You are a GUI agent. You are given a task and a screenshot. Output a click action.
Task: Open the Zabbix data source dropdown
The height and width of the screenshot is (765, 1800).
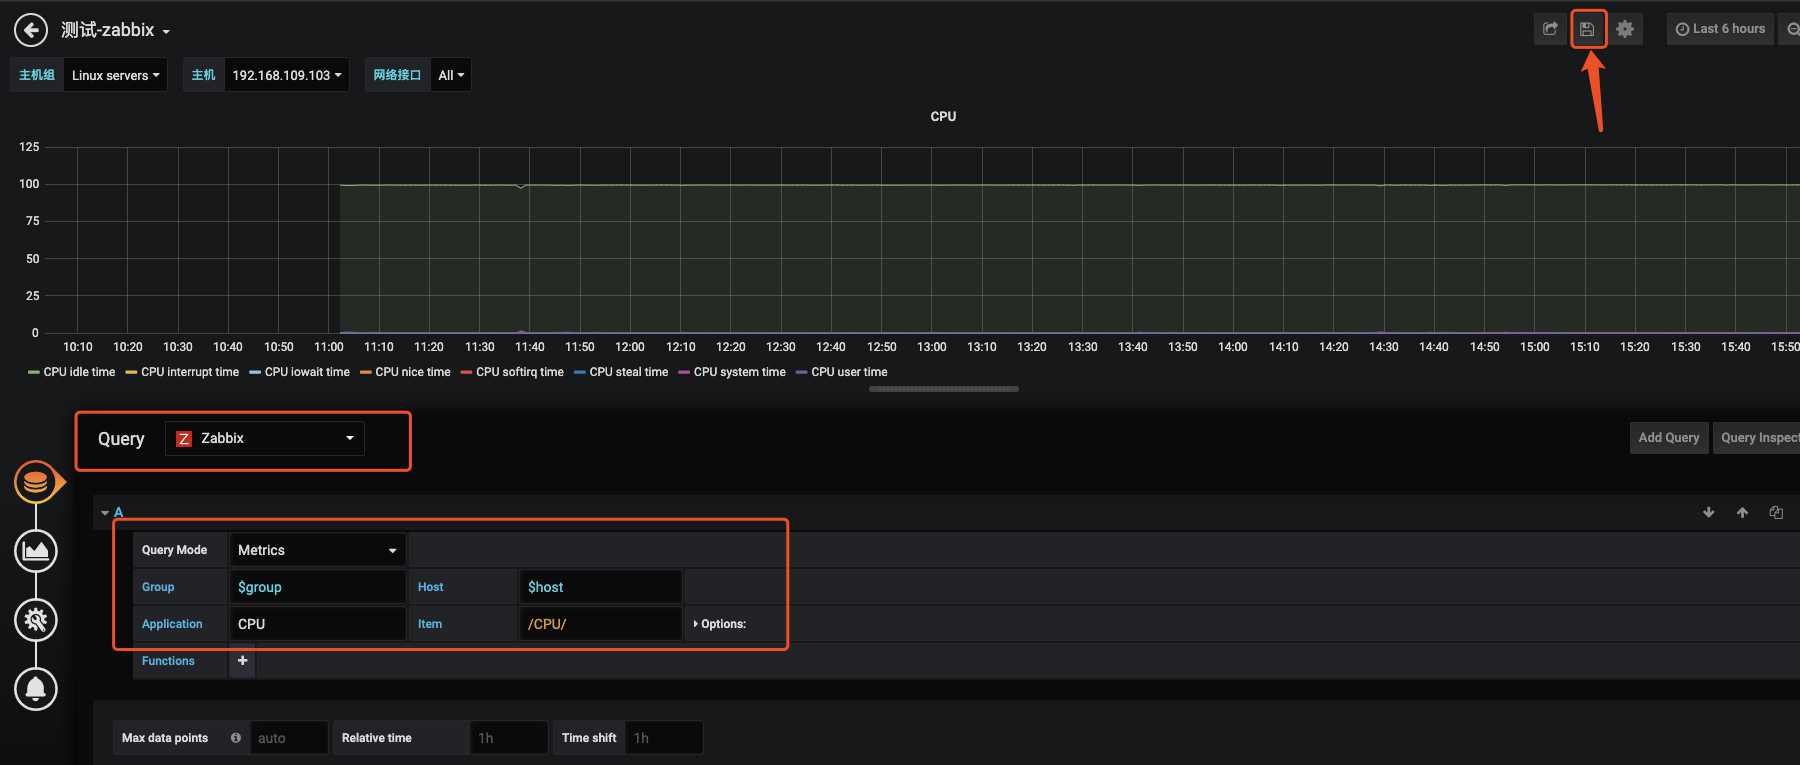tap(265, 438)
